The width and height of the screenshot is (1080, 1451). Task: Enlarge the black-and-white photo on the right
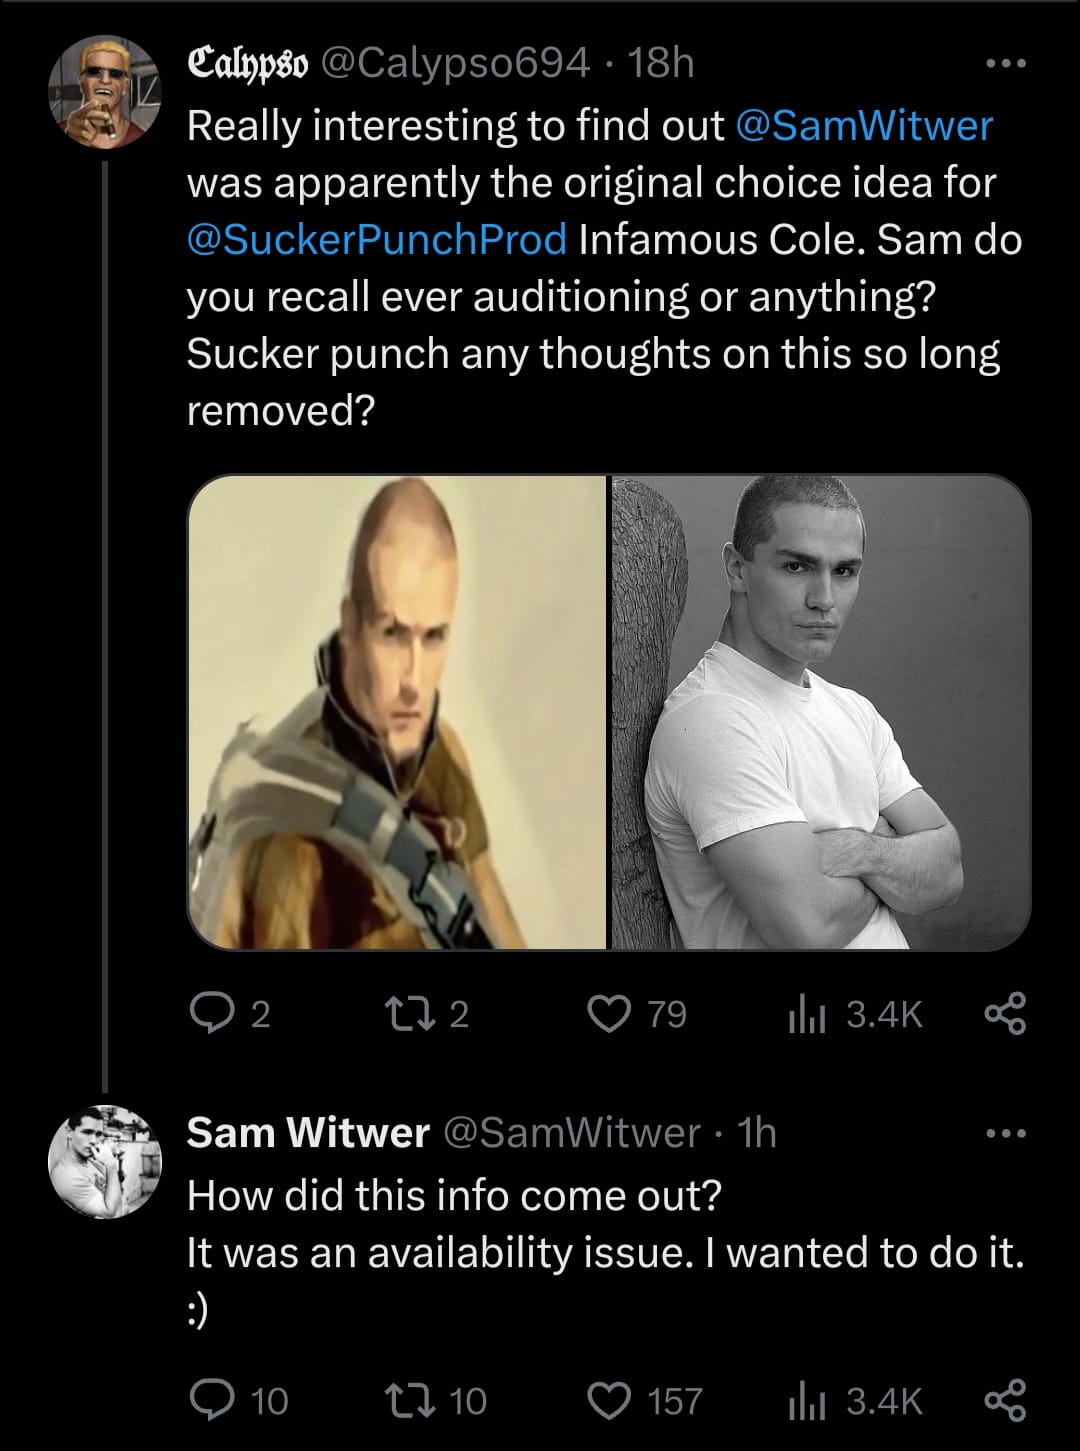click(821, 712)
